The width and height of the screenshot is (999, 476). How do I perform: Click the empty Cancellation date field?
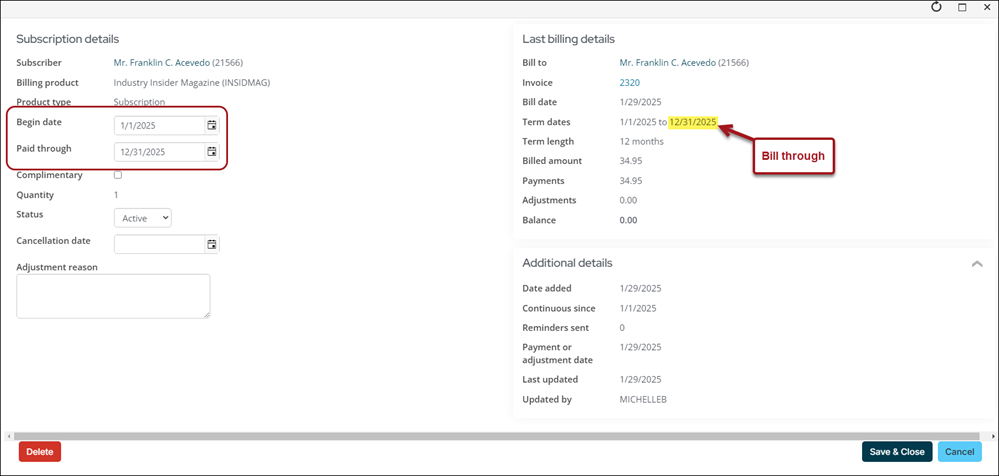pyautogui.click(x=158, y=244)
